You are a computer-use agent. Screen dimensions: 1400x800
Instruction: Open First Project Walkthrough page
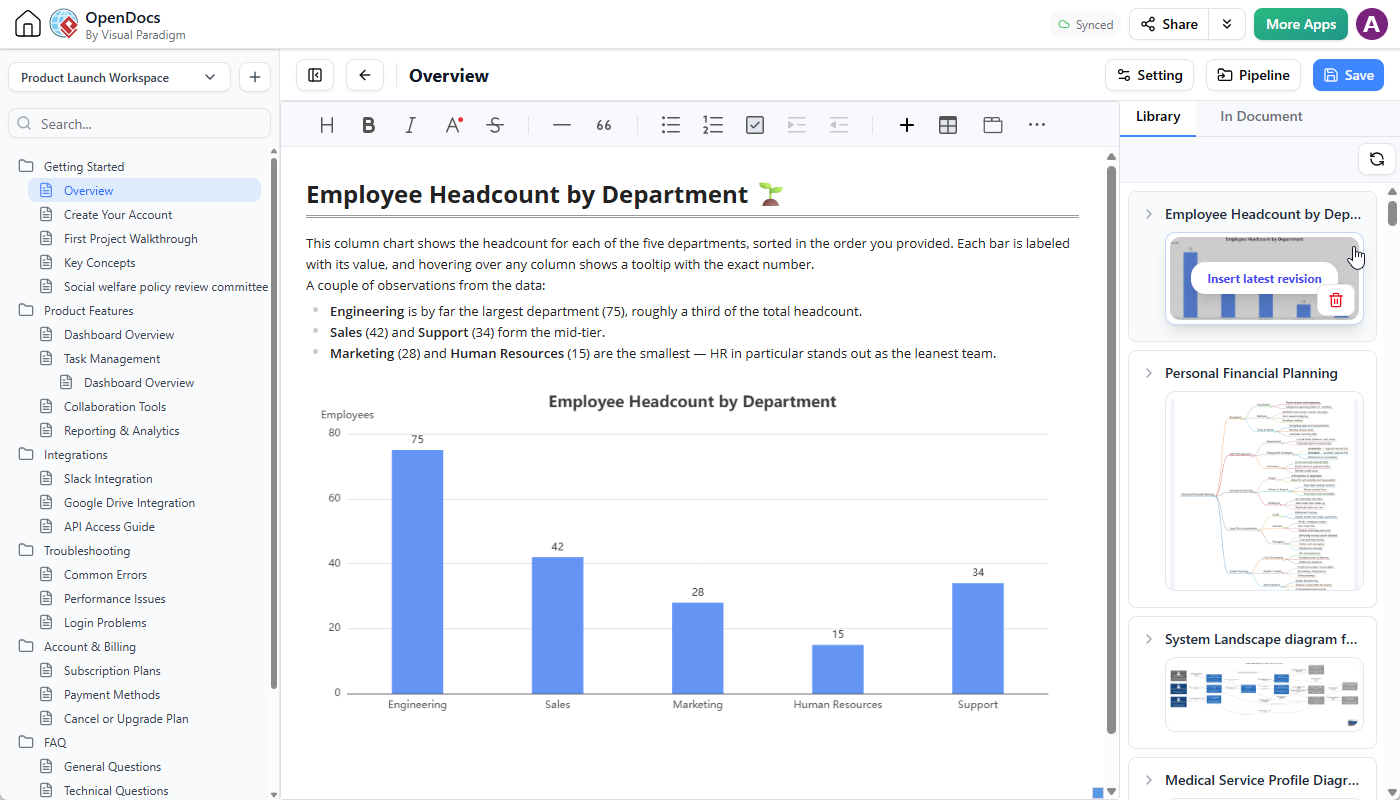pos(131,239)
